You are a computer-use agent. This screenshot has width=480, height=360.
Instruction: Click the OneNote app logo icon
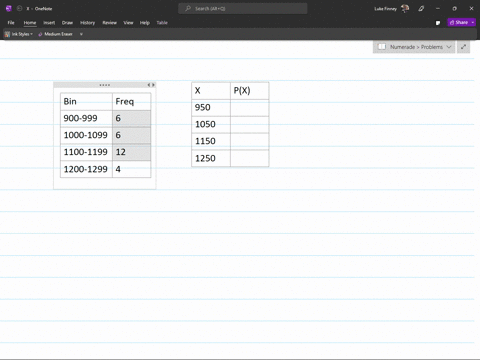click(x=9, y=9)
